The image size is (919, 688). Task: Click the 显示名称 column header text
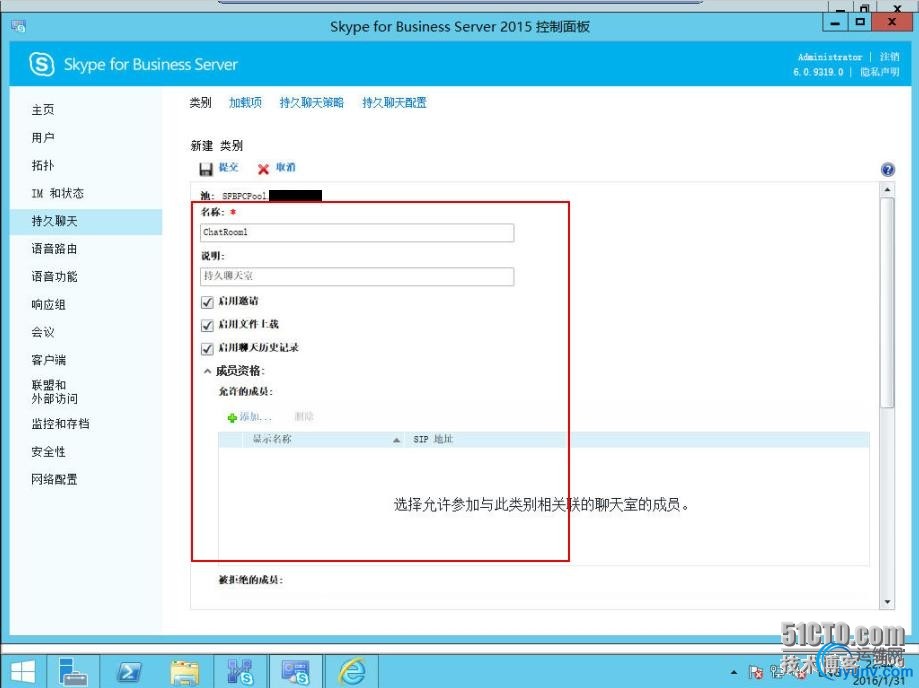(272, 440)
